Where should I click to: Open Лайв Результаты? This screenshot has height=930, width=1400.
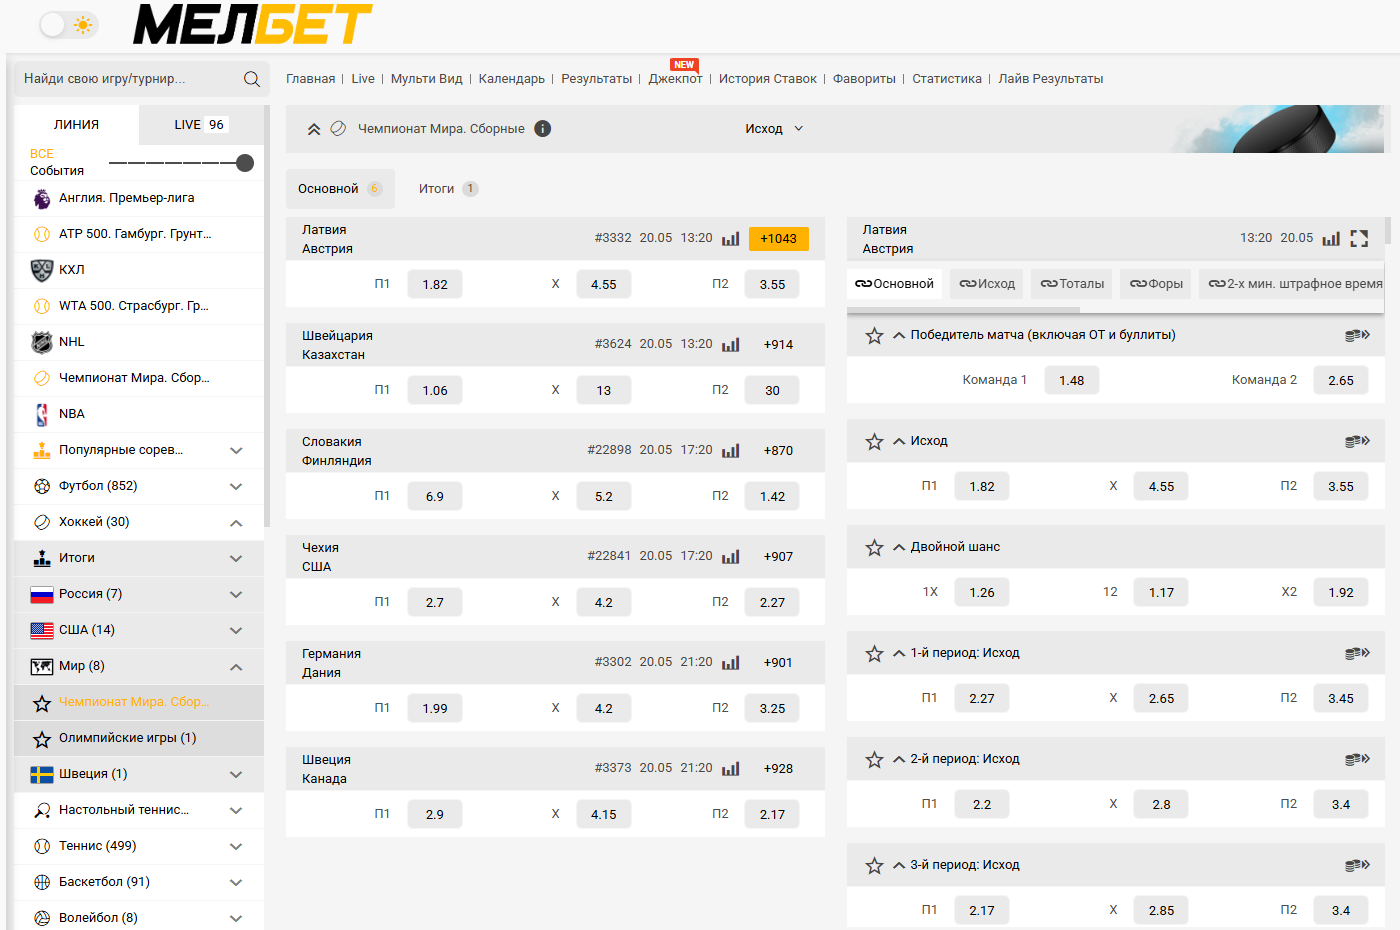pos(1050,79)
